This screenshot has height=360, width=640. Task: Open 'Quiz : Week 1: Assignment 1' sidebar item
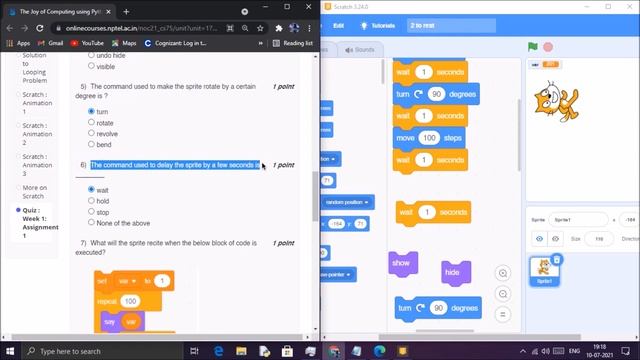coord(40,223)
